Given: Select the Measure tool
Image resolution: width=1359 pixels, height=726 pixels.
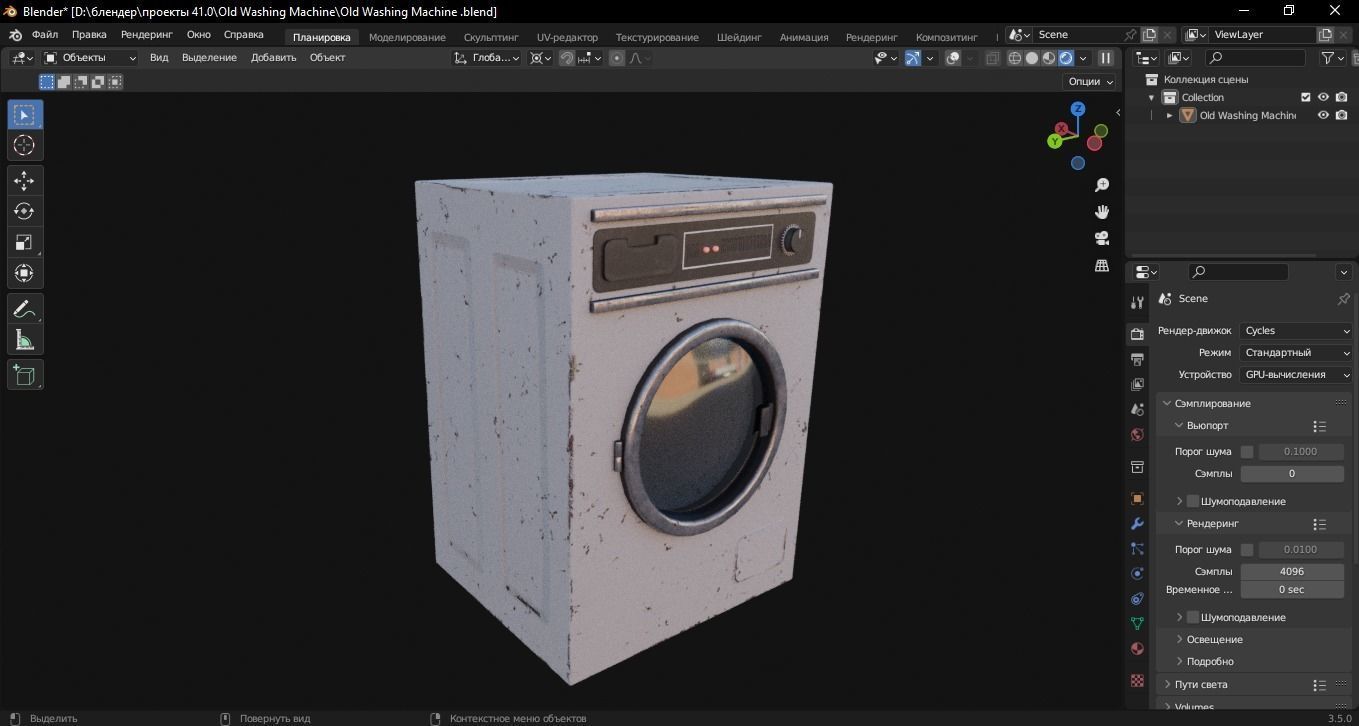Looking at the screenshot, I should click(x=24, y=340).
